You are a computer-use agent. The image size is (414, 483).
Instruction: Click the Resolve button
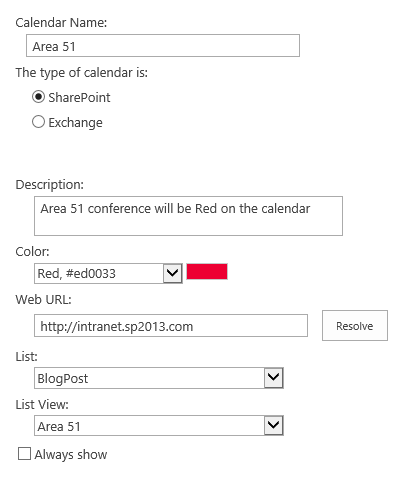(x=355, y=326)
